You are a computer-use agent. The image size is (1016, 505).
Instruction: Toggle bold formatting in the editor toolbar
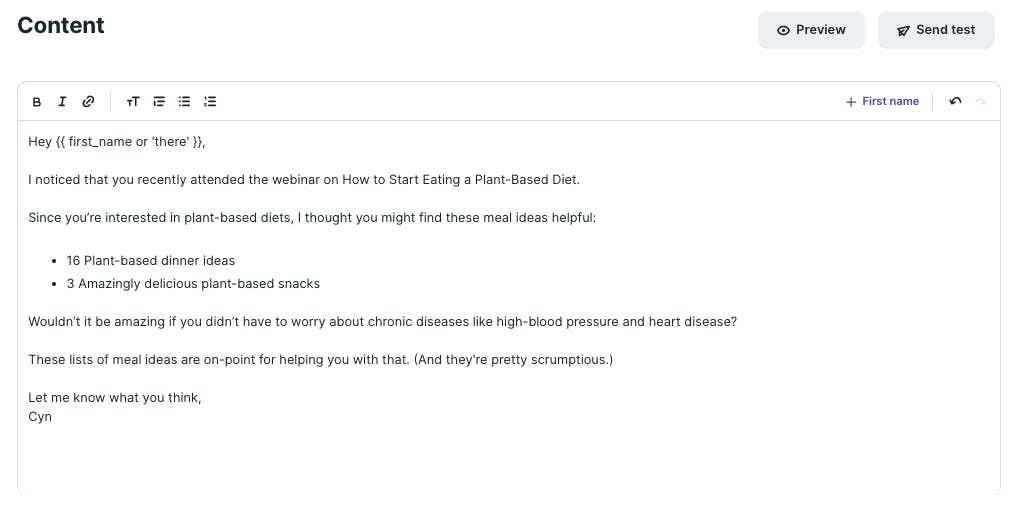click(x=37, y=102)
